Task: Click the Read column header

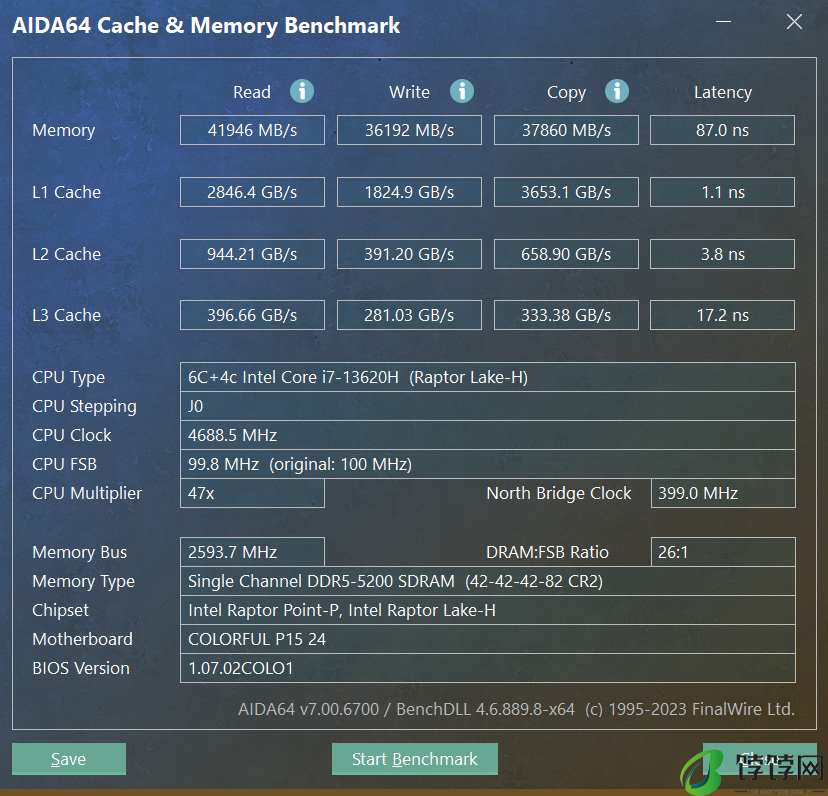Action: (x=252, y=92)
